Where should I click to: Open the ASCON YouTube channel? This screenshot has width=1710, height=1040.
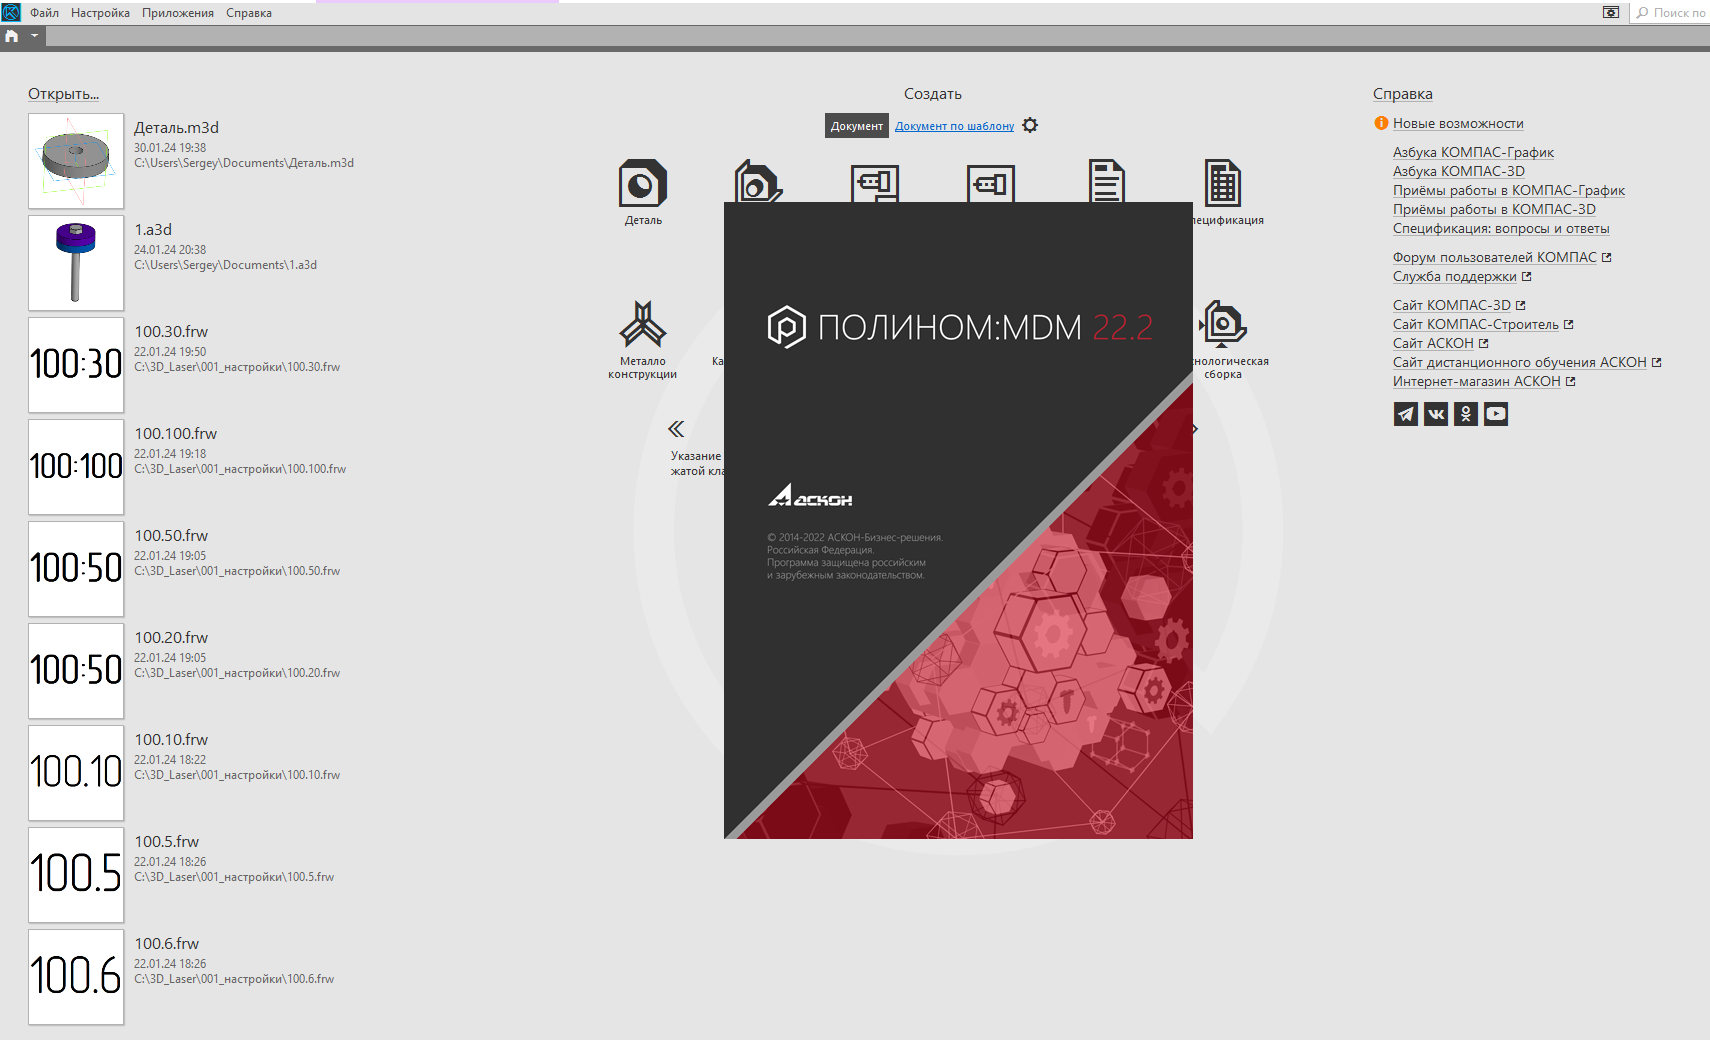coord(1496,414)
